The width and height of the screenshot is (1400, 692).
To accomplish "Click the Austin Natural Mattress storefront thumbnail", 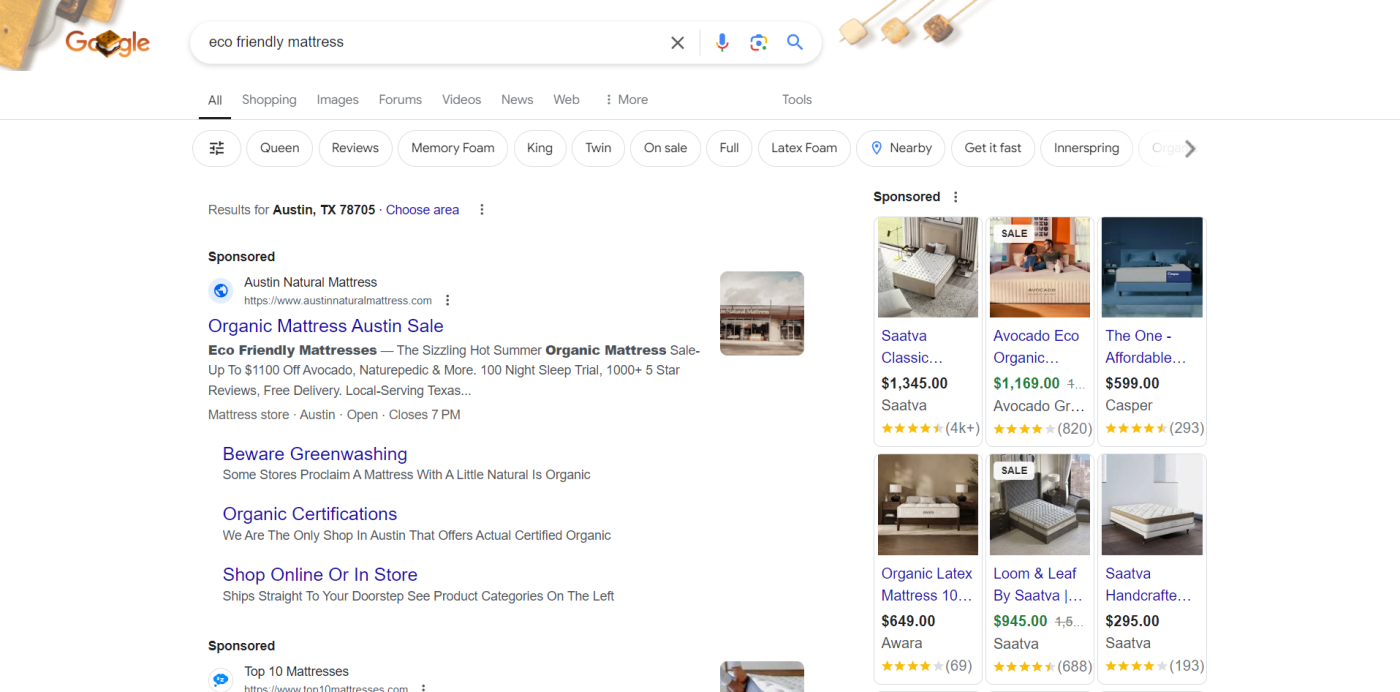I will [762, 313].
